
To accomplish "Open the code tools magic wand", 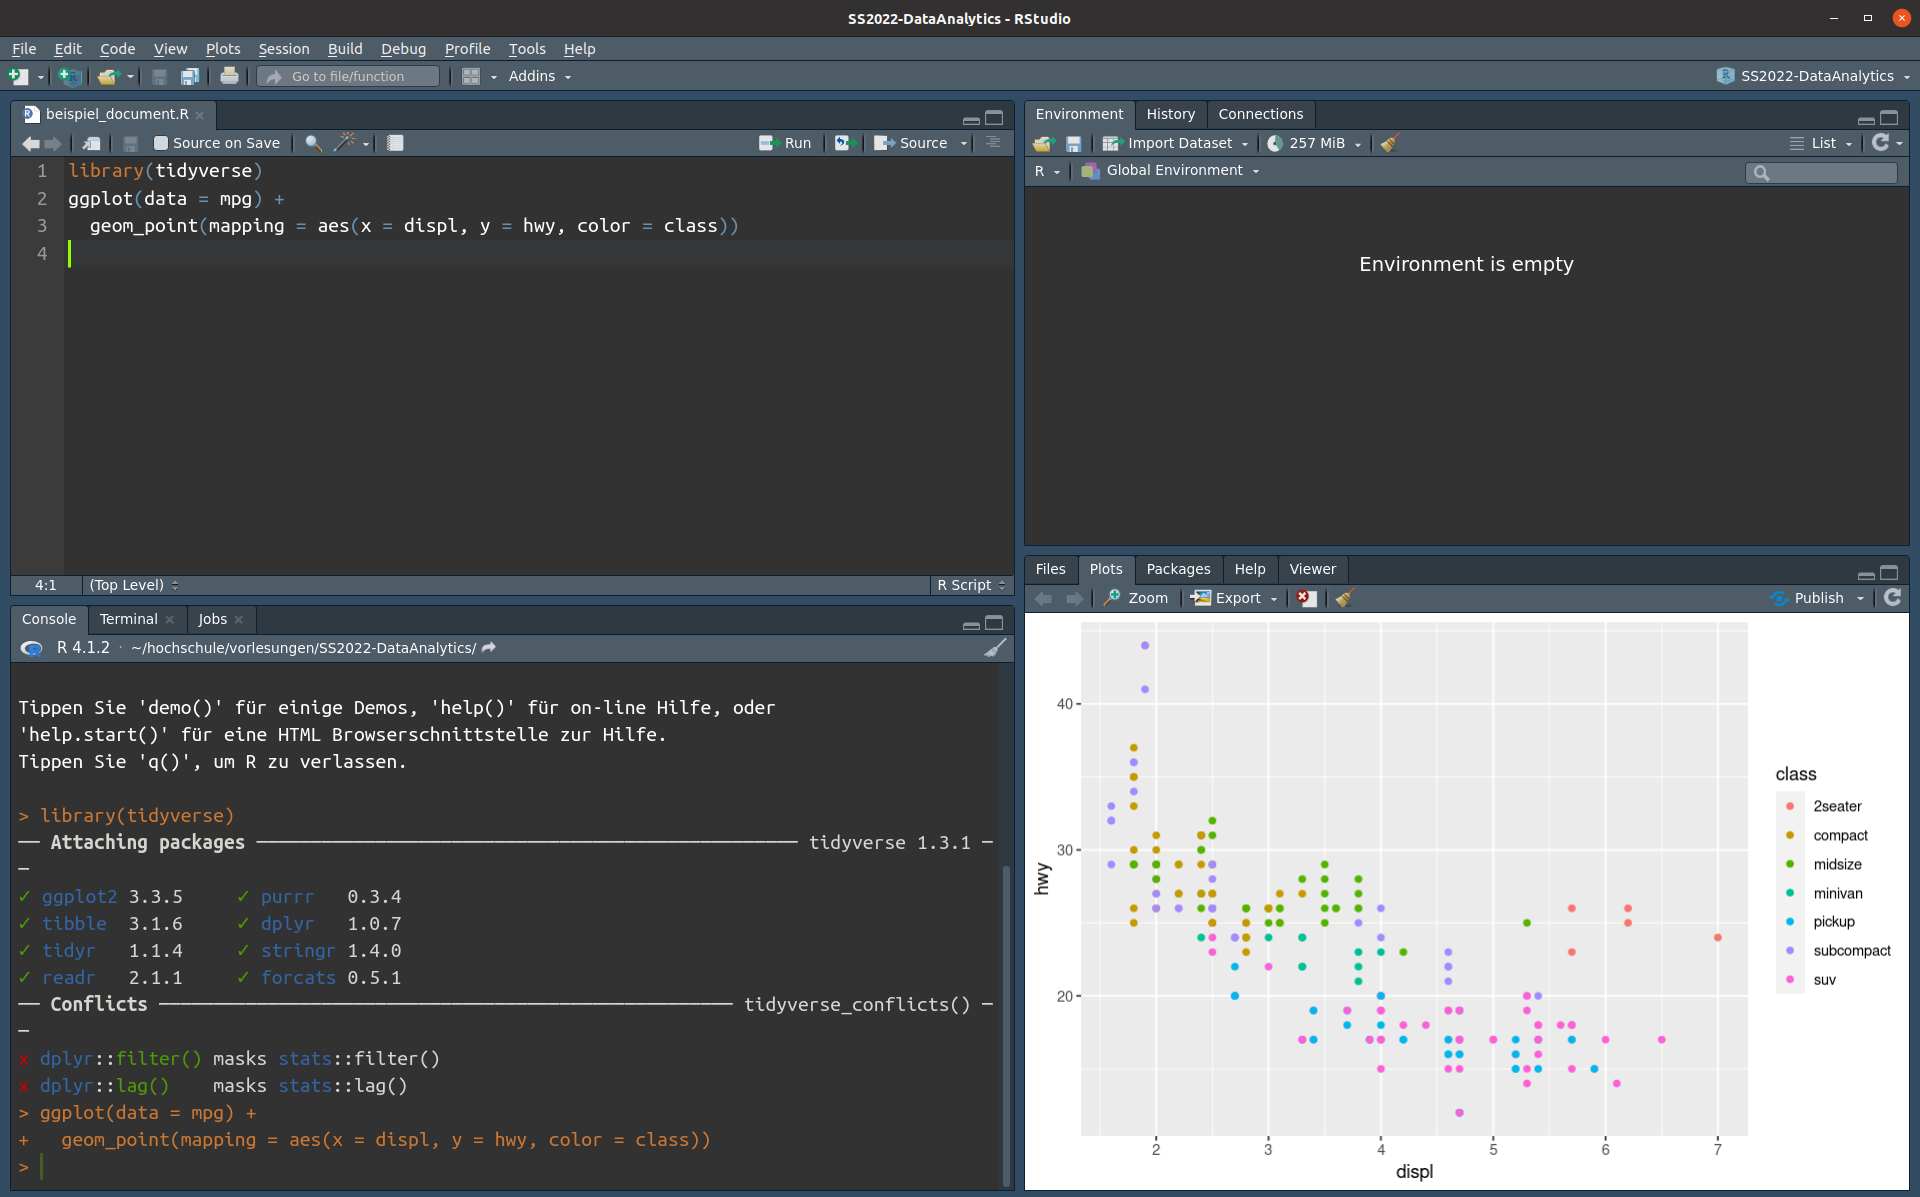I will click(x=346, y=143).
